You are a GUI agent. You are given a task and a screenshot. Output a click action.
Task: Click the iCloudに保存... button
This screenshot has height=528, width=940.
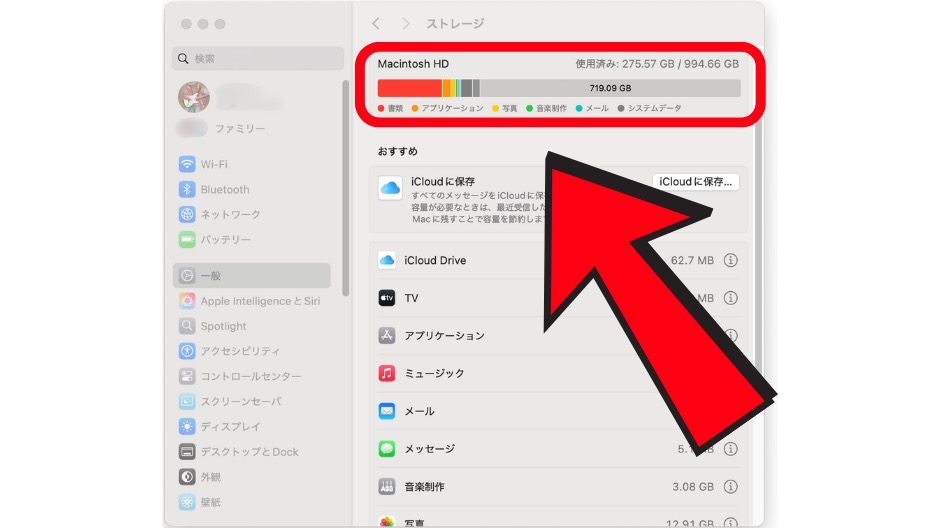coord(695,182)
